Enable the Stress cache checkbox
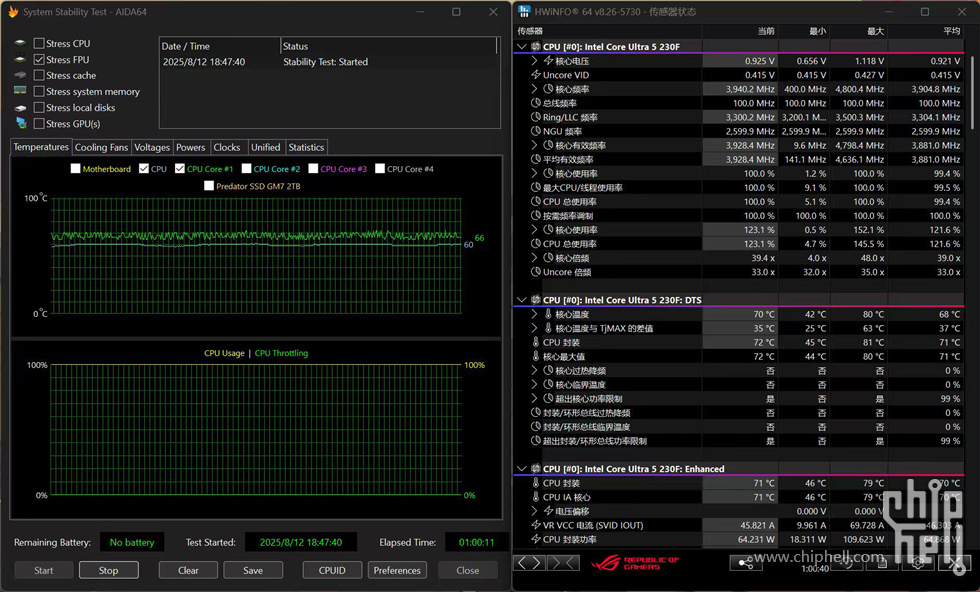980x592 pixels. click(39, 75)
